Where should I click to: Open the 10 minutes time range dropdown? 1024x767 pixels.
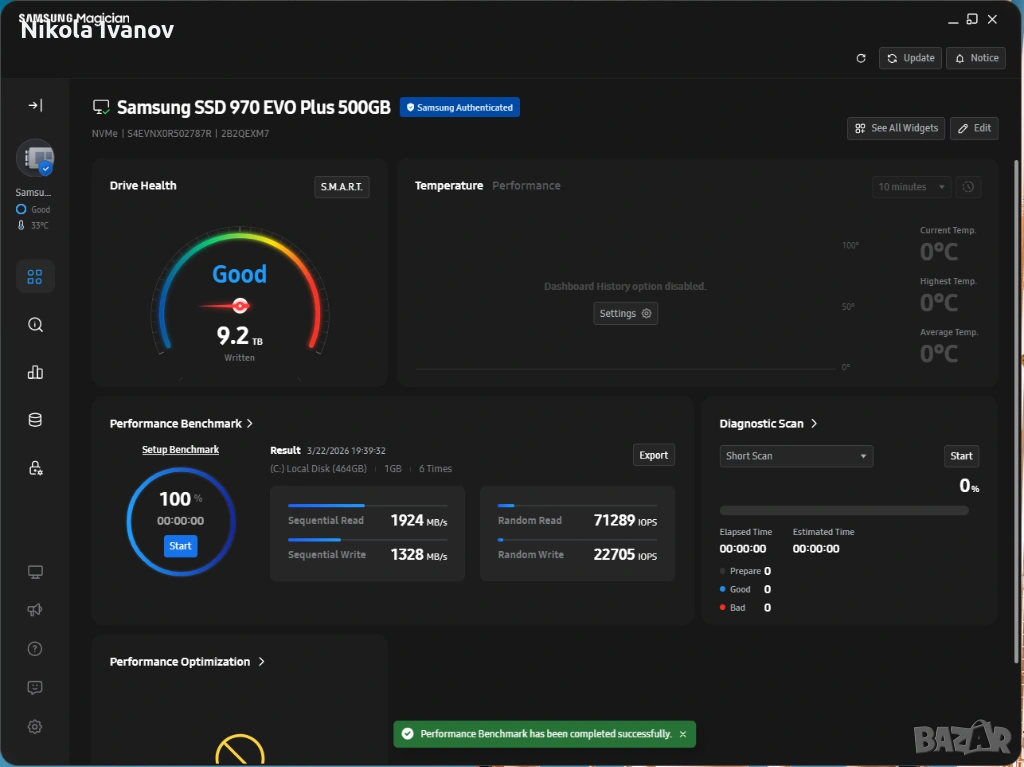(911, 187)
